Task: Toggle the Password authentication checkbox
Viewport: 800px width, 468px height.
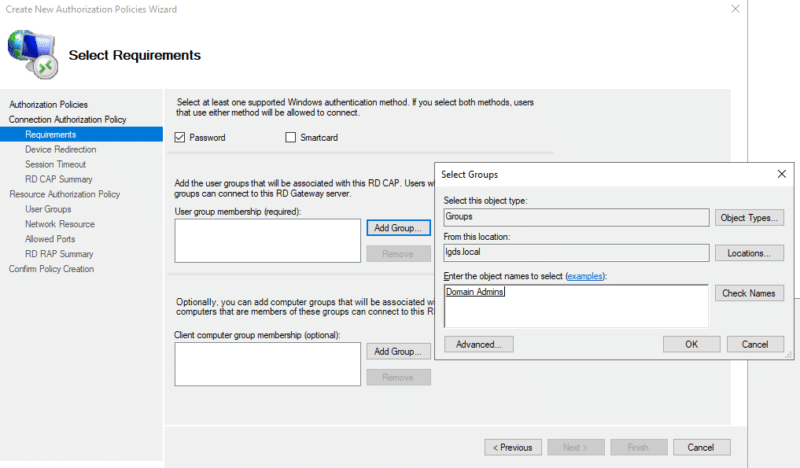Action: (180, 137)
